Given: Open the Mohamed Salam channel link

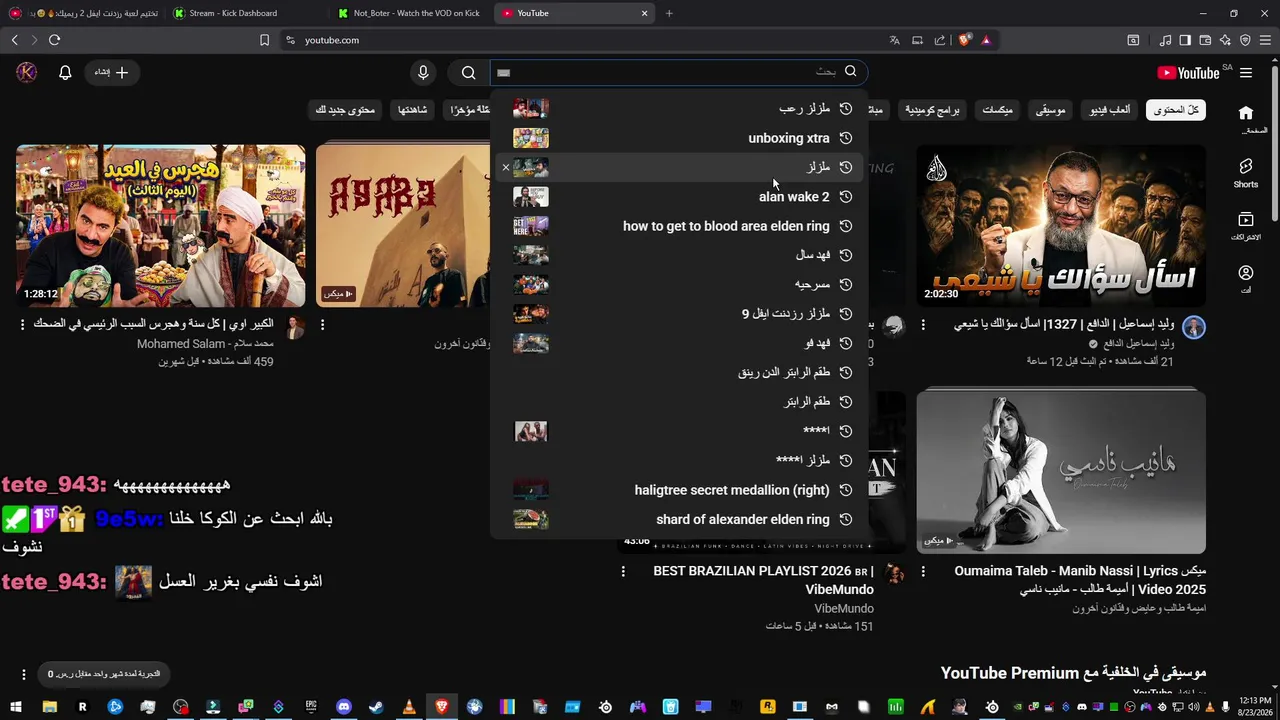Looking at the screenshot, I should (205, 344).
